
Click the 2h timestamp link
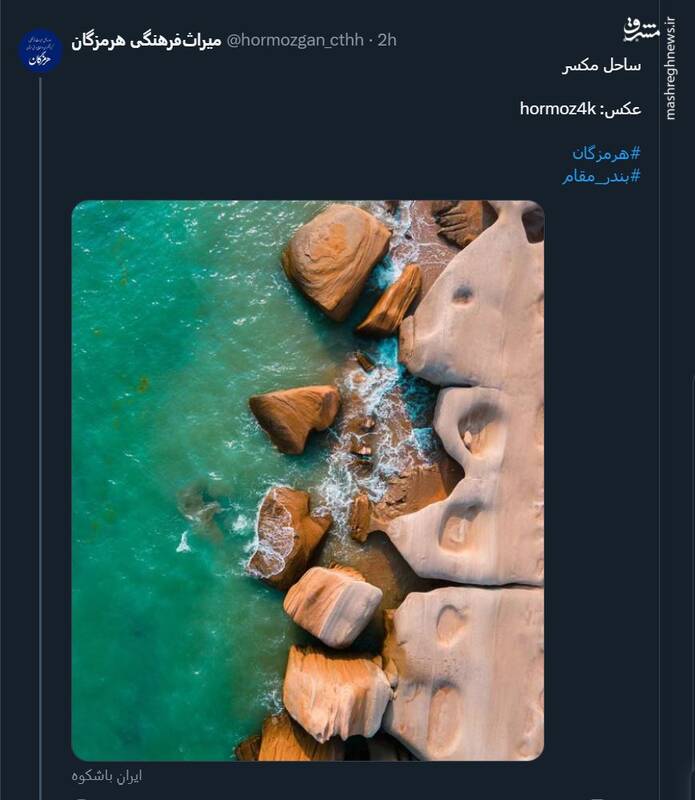point(386,37)
